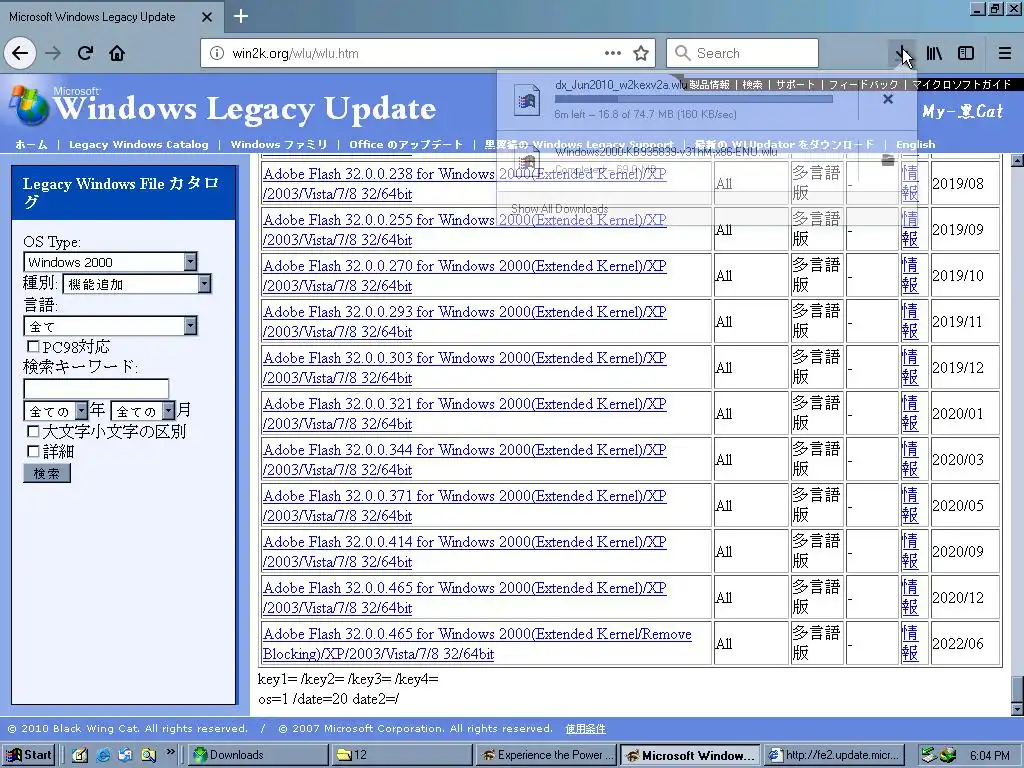Click the download progress bar for dx_Jun2010
The height and width of the screenshot is (768, 1024).
pos(694,99)
